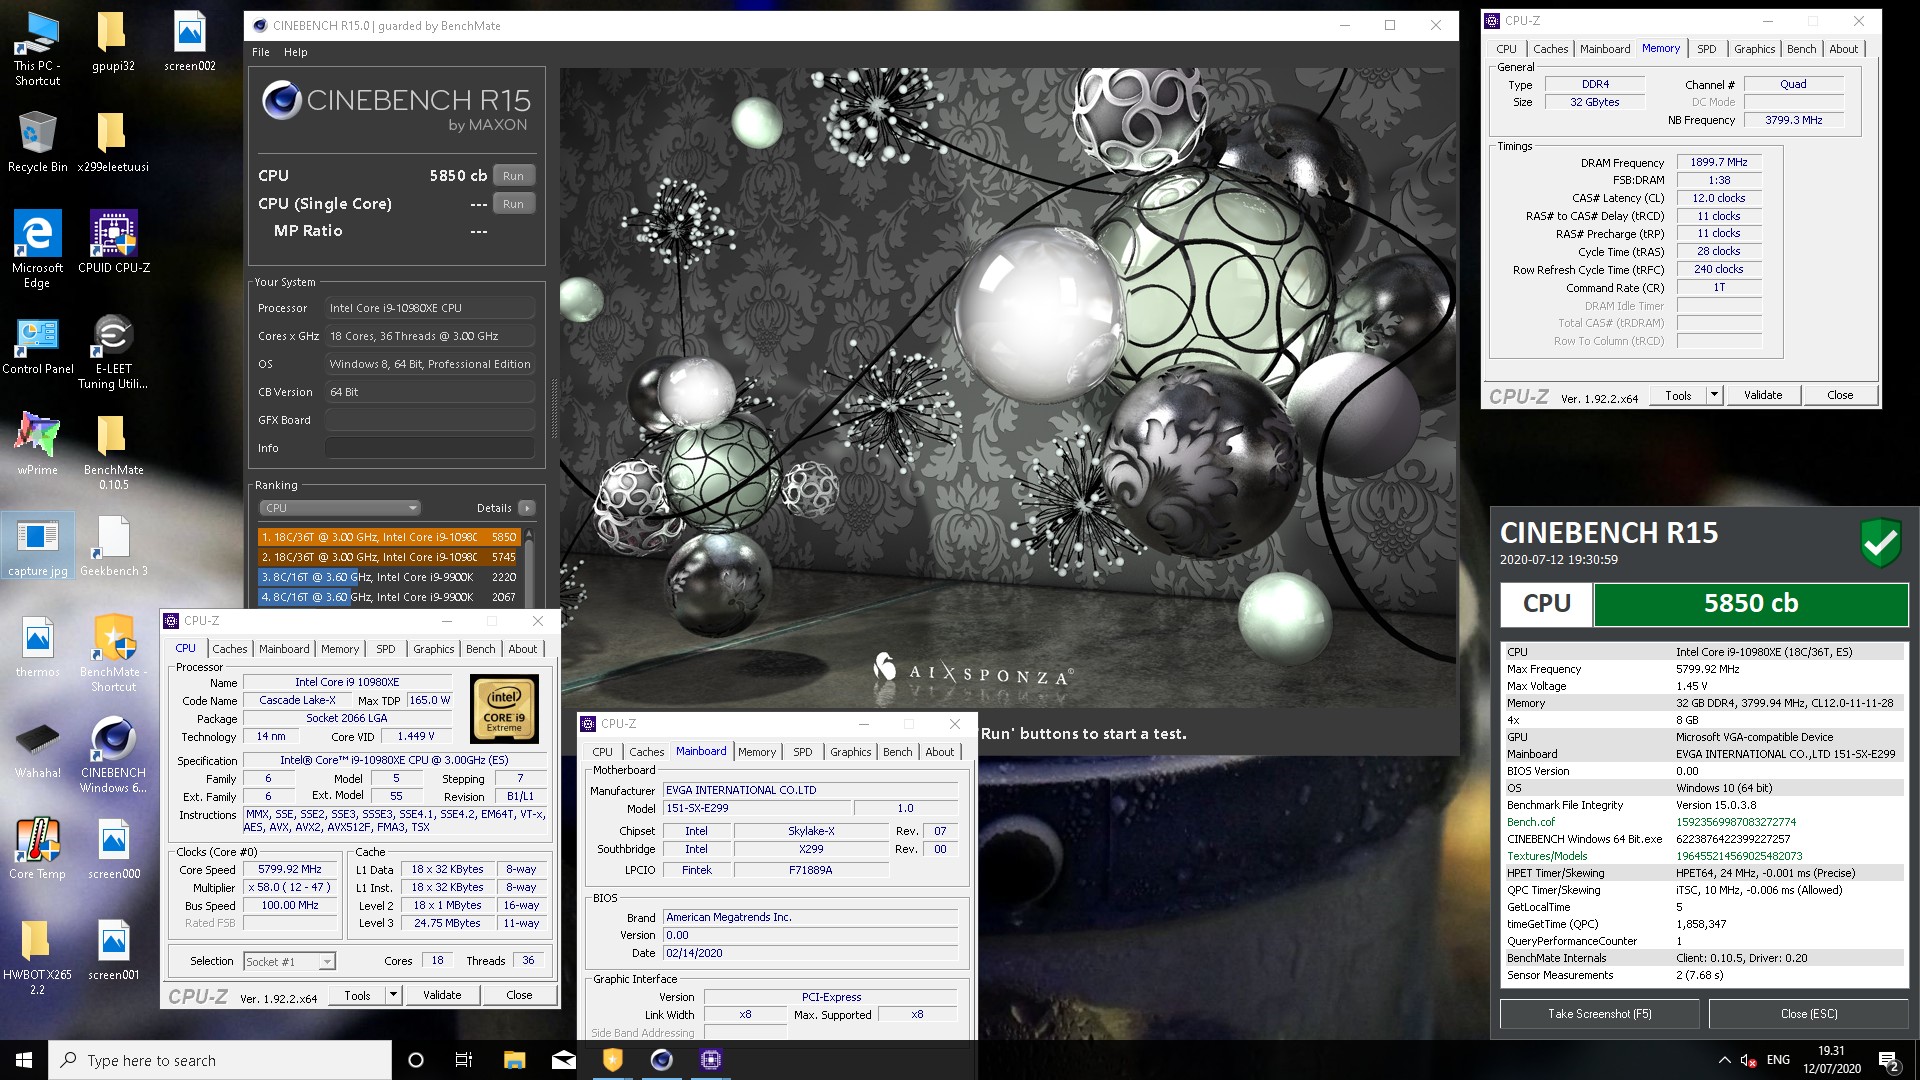Open BenchMate 0.10.5 folder

click(x=113, y=452)
